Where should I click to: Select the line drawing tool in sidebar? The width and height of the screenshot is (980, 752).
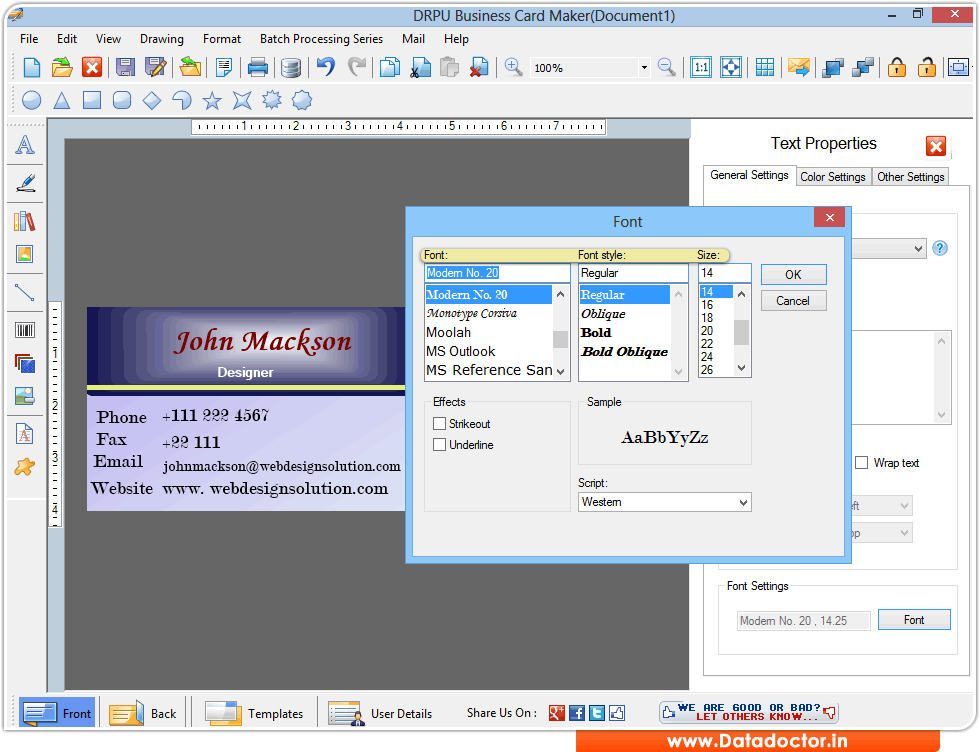[x=25, y=293]
